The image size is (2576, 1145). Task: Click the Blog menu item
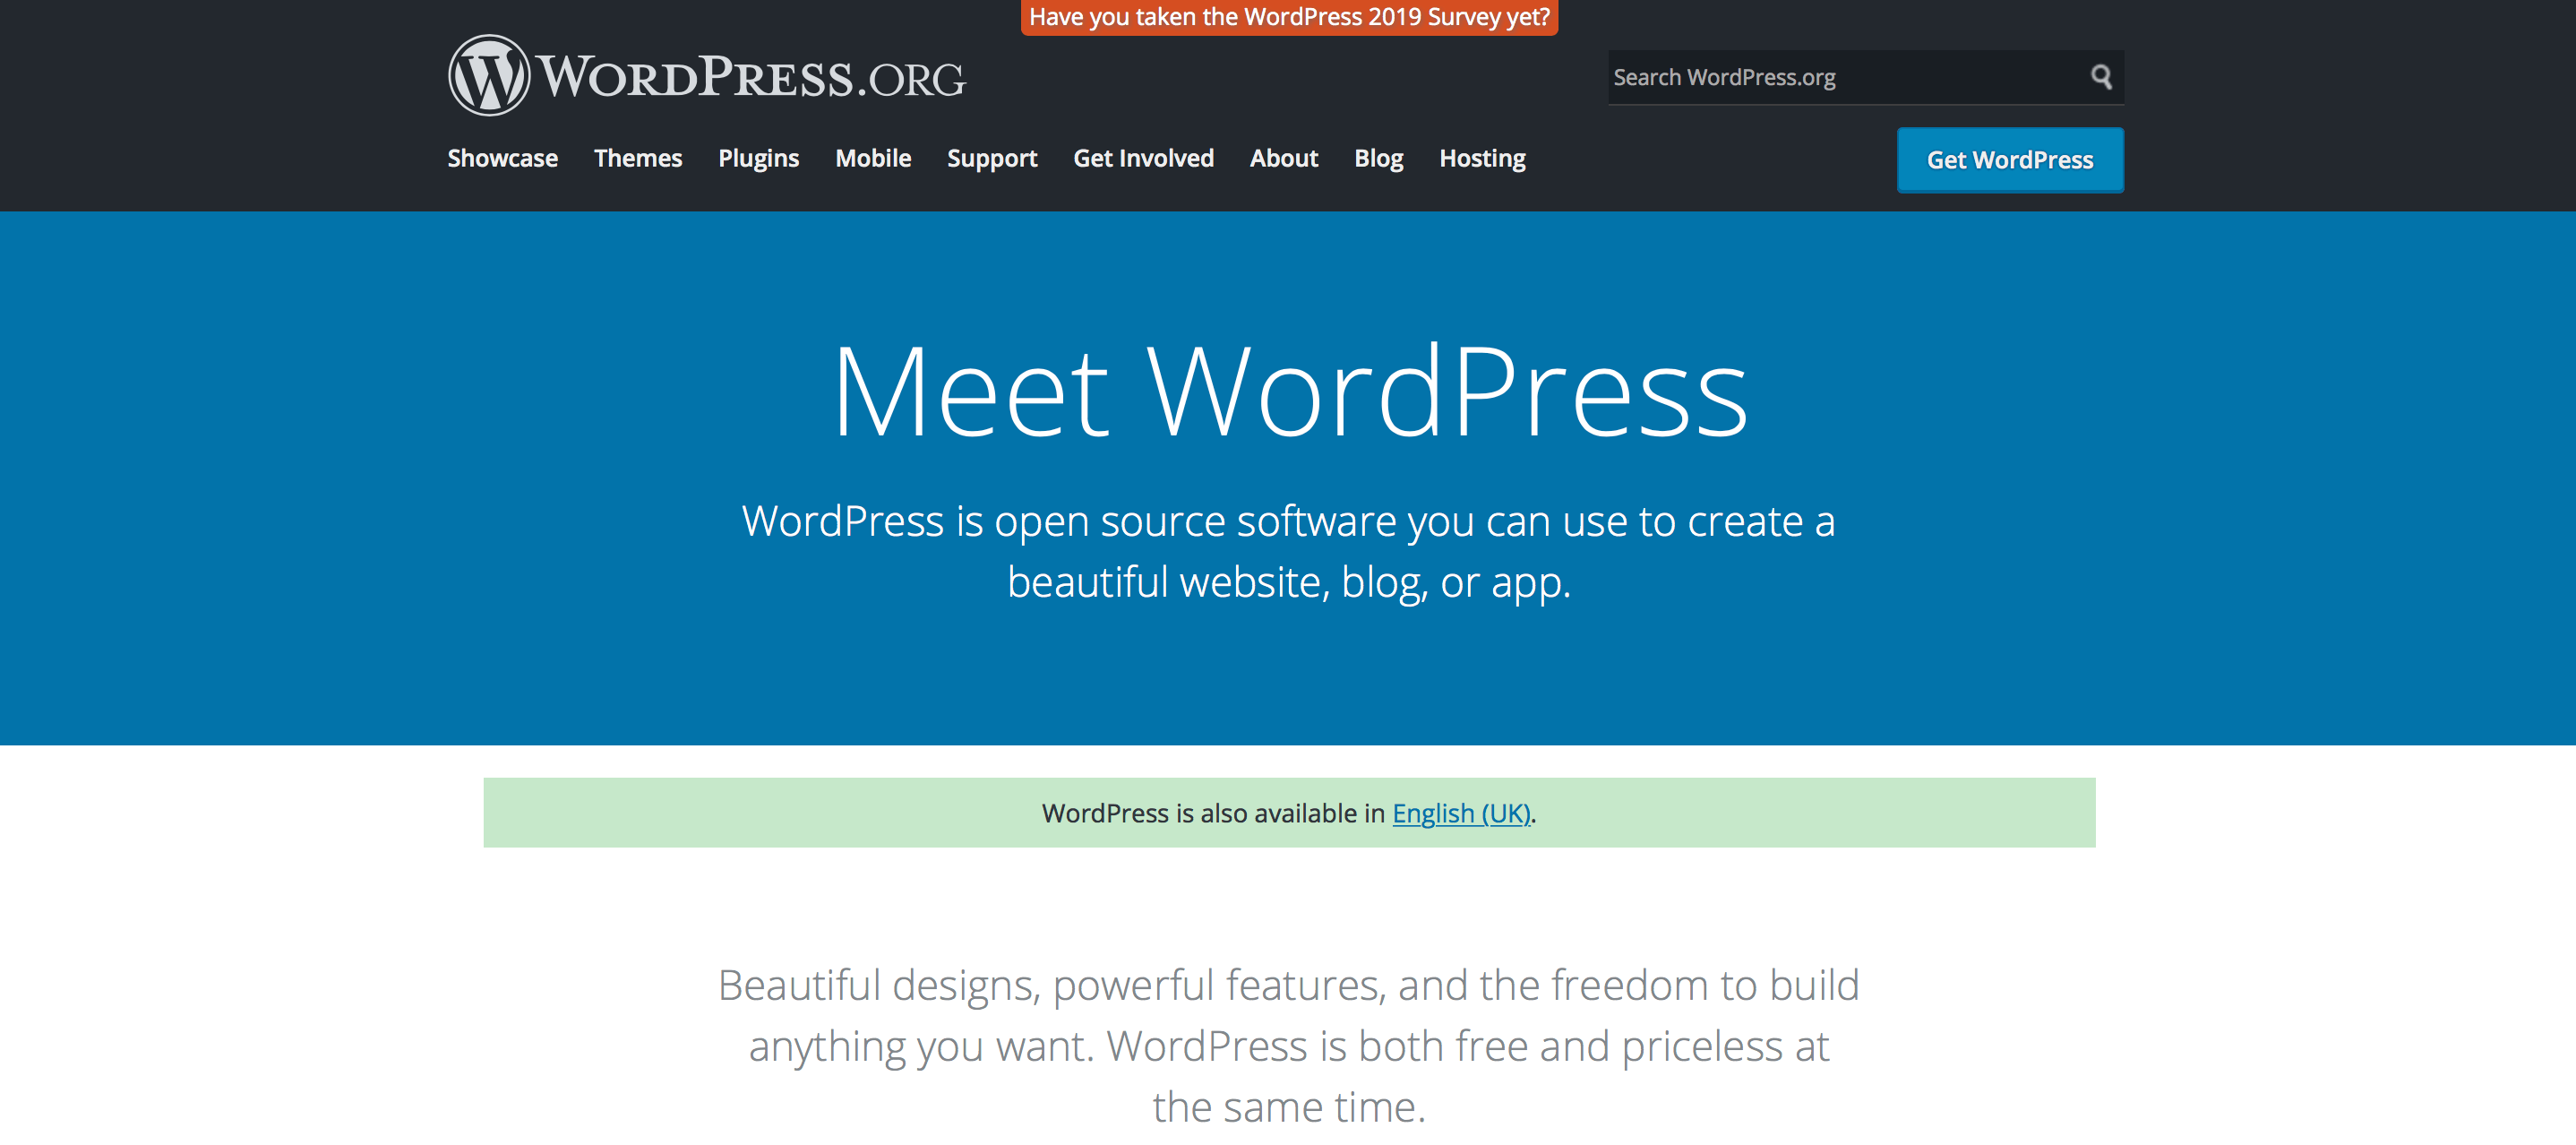click(x=1378, y=158)
